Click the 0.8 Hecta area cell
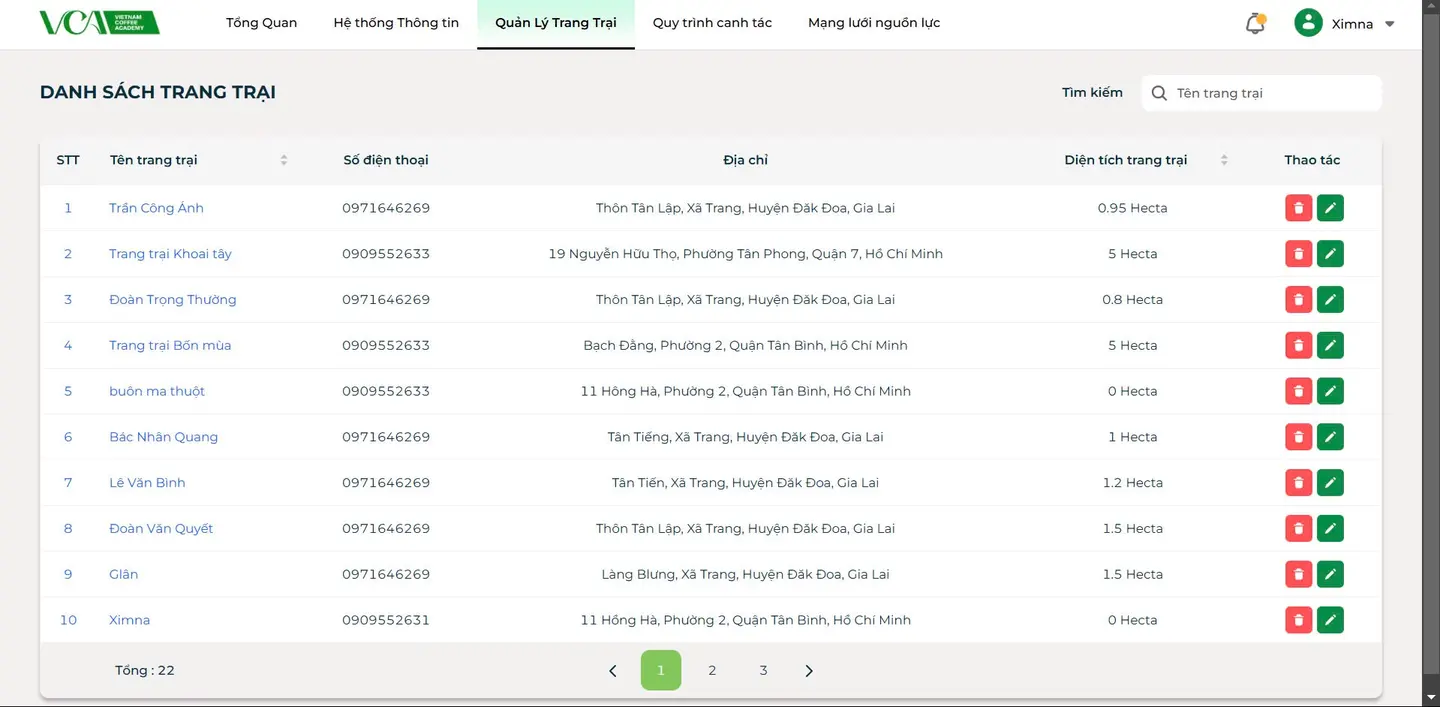This screenshot has height=707, width=1440. (x=1133, y=300)
